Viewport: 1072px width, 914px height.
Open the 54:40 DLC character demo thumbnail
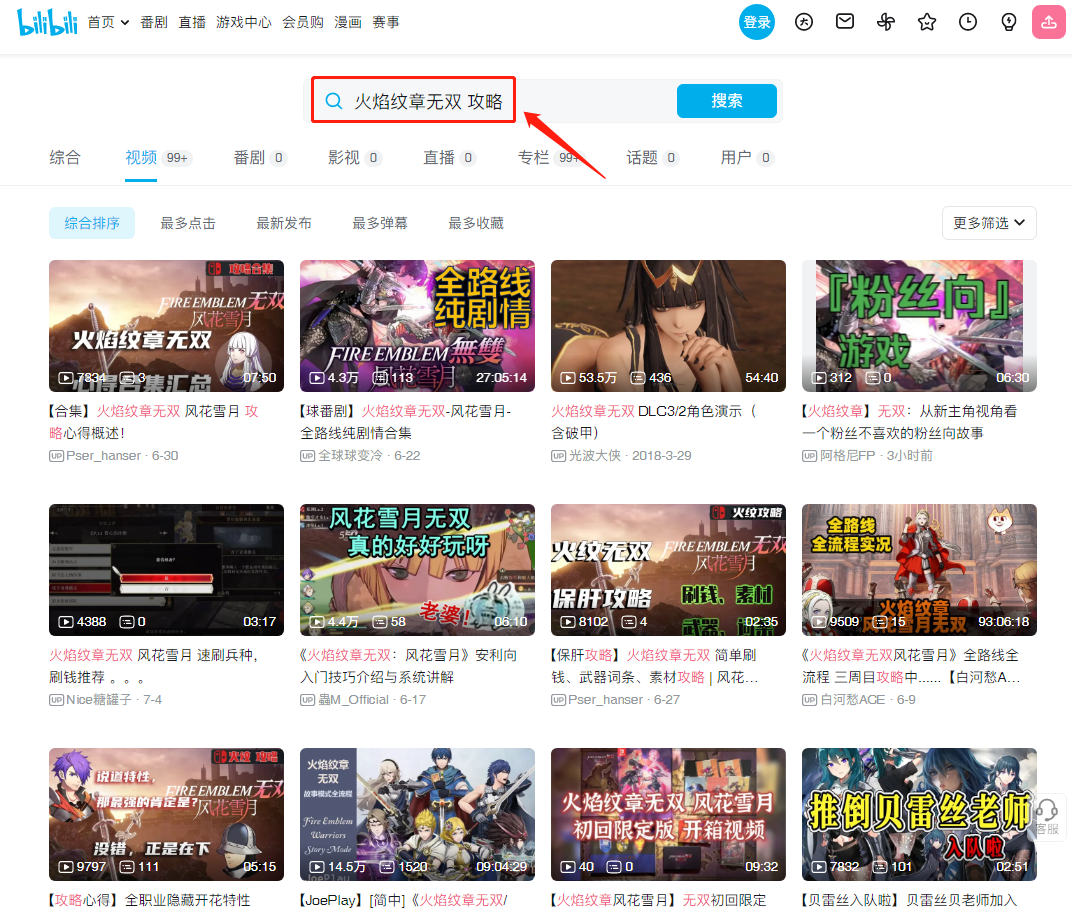(x=668, y=325)
